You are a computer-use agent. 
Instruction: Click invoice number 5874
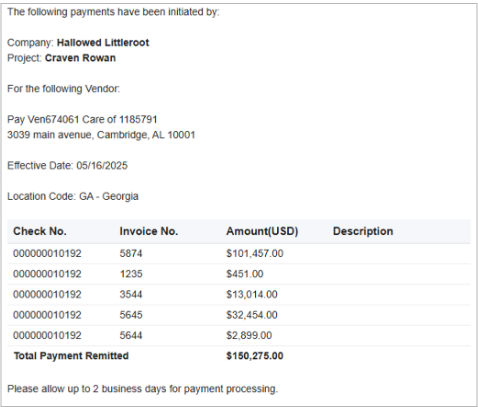pyautogui.click(x=131, y=254)
